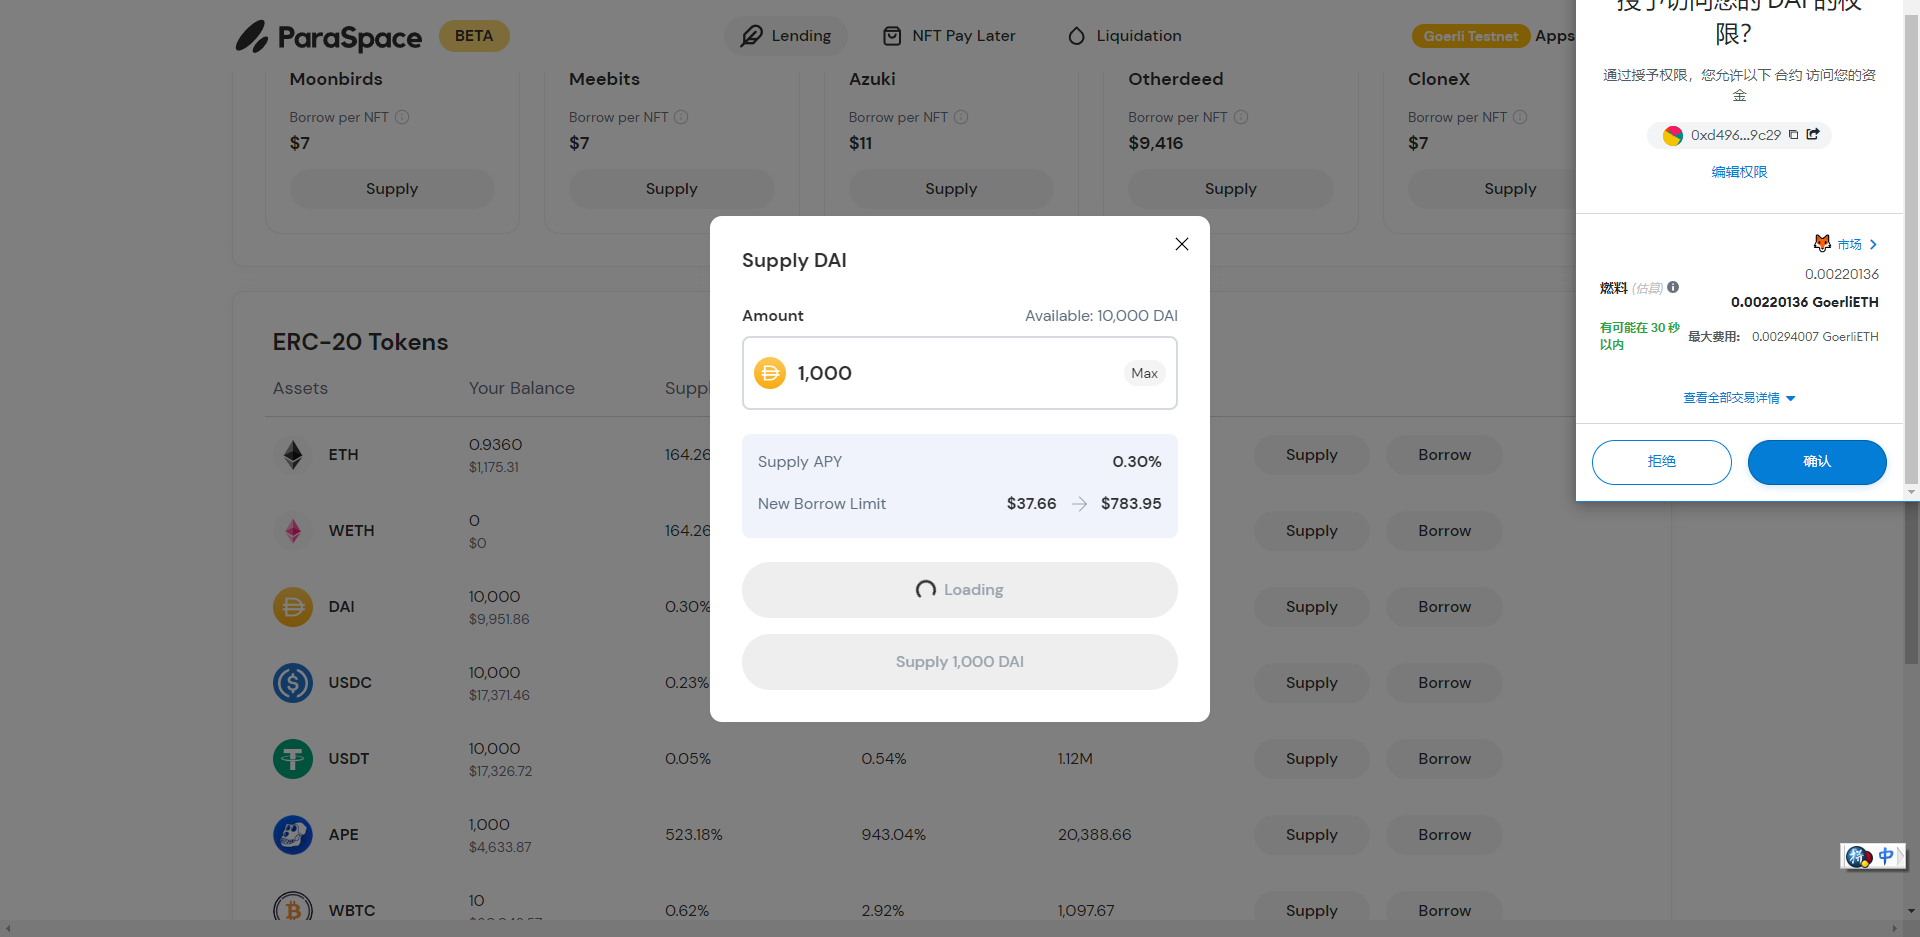The image size is (1920, 937).
Task: Go to the Liquidation tab
Action: click(x=1124, y=36)
